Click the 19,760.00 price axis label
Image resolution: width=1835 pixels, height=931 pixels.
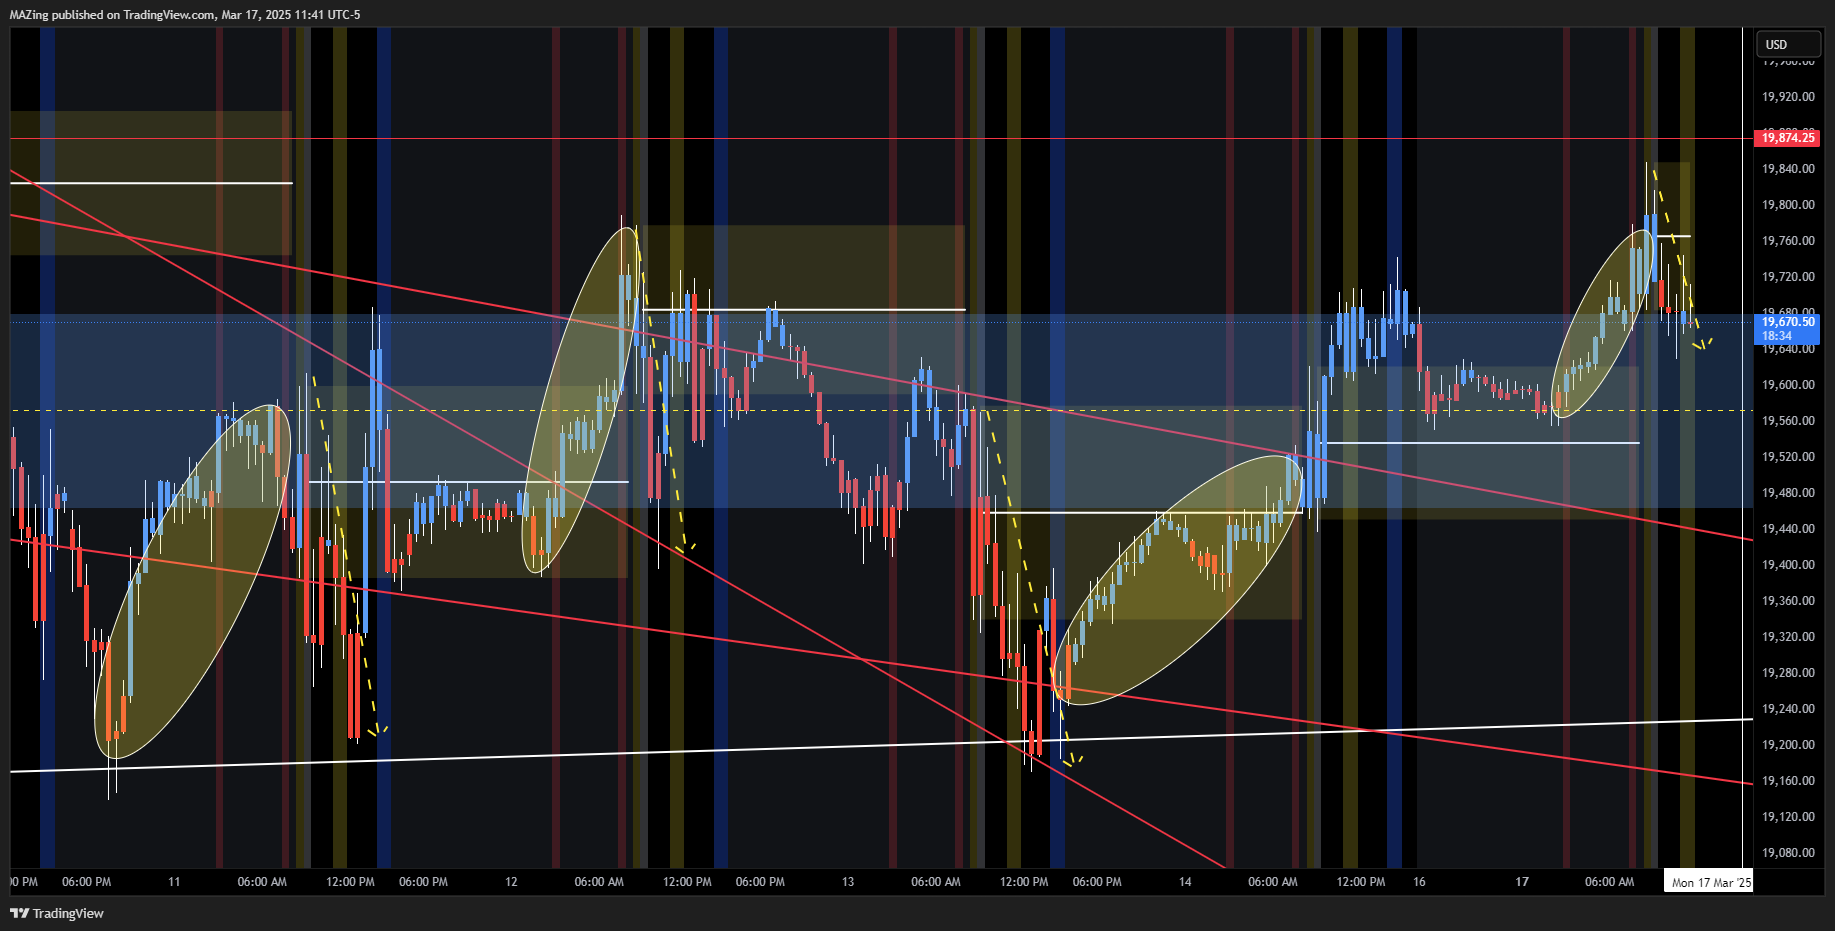point(1788,241)
